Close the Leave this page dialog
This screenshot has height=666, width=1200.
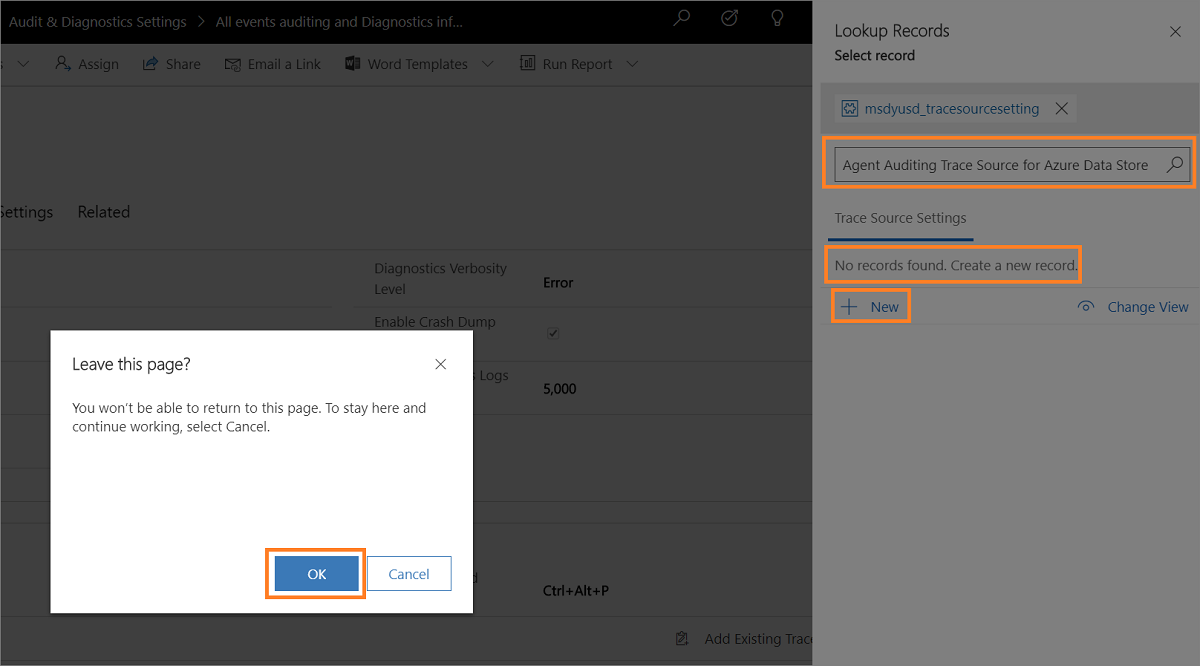tap(440, 365)
